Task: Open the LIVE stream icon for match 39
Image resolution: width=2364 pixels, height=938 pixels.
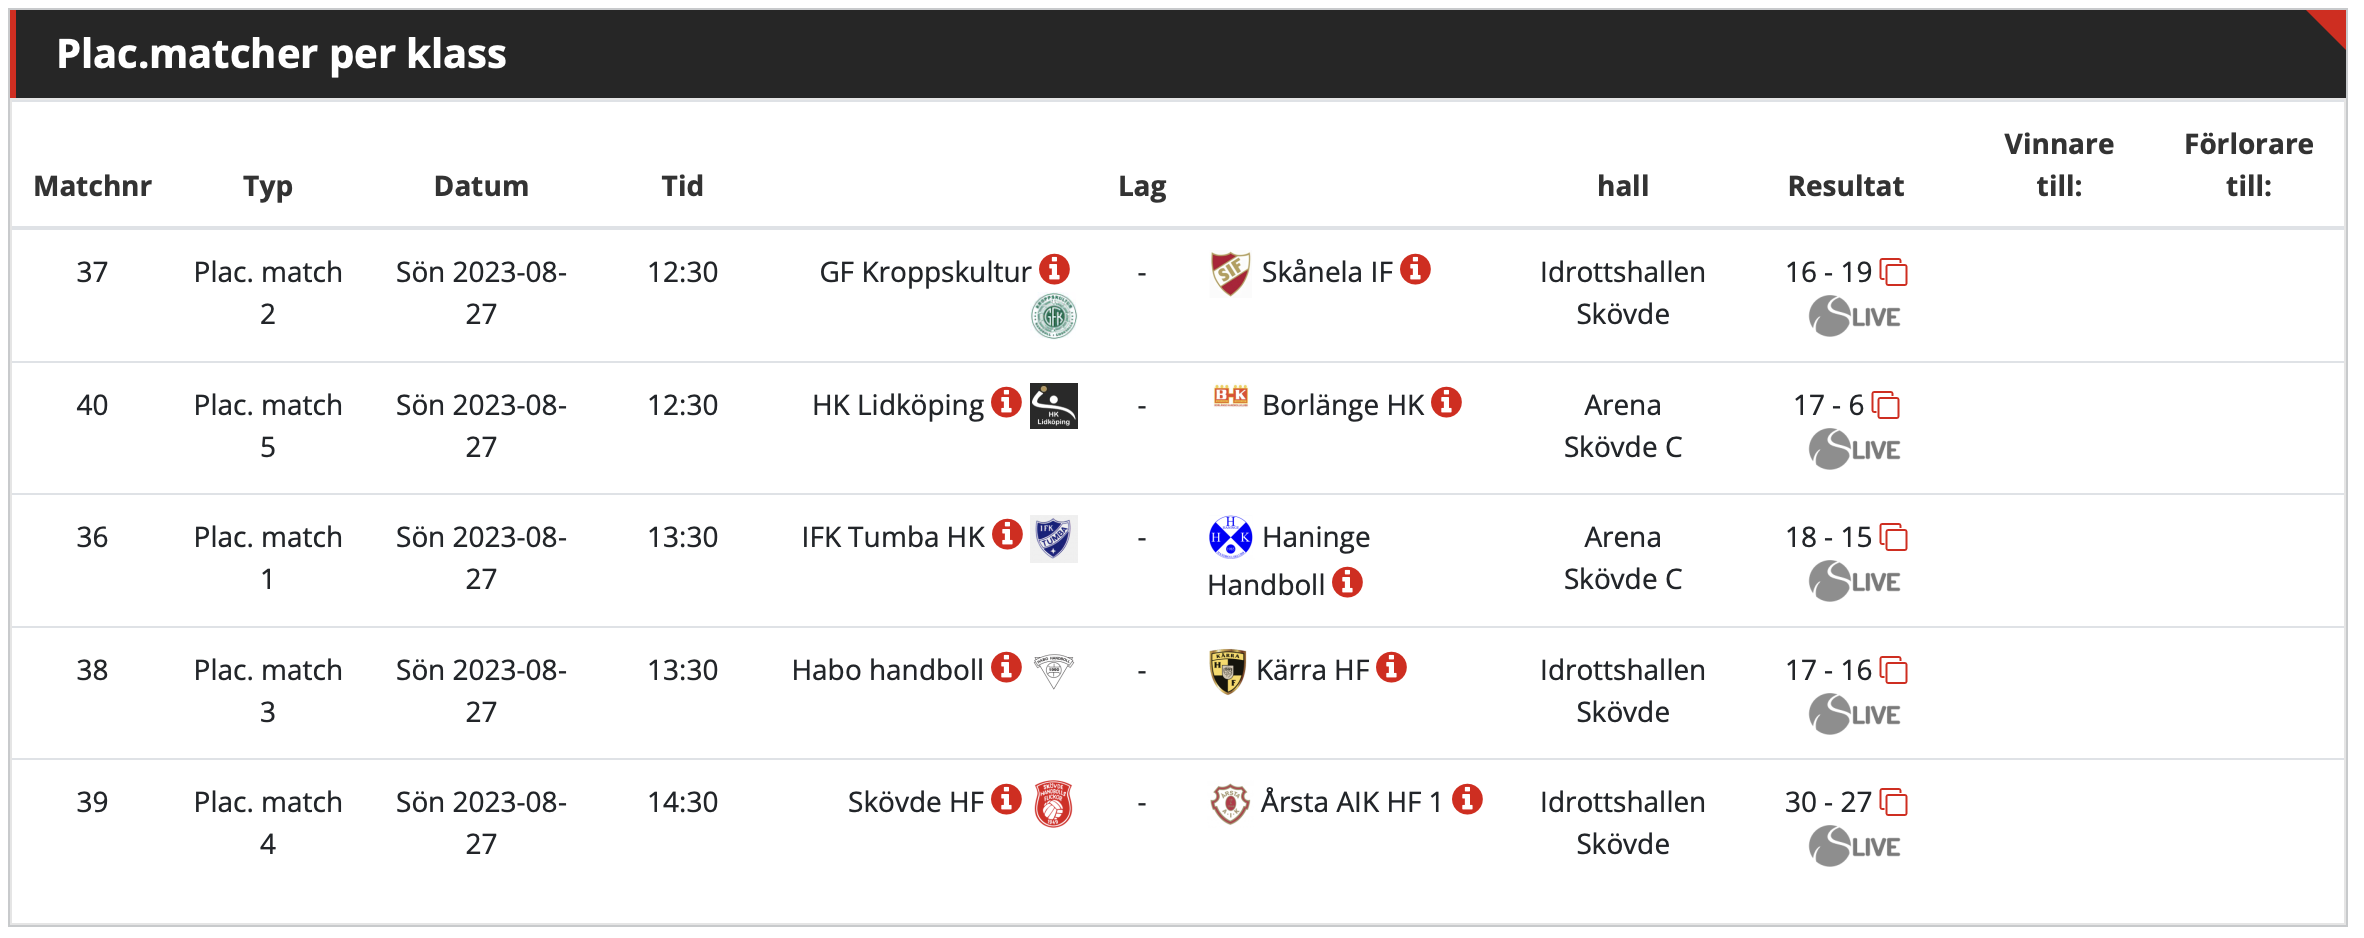Action: coord(1855,847)
